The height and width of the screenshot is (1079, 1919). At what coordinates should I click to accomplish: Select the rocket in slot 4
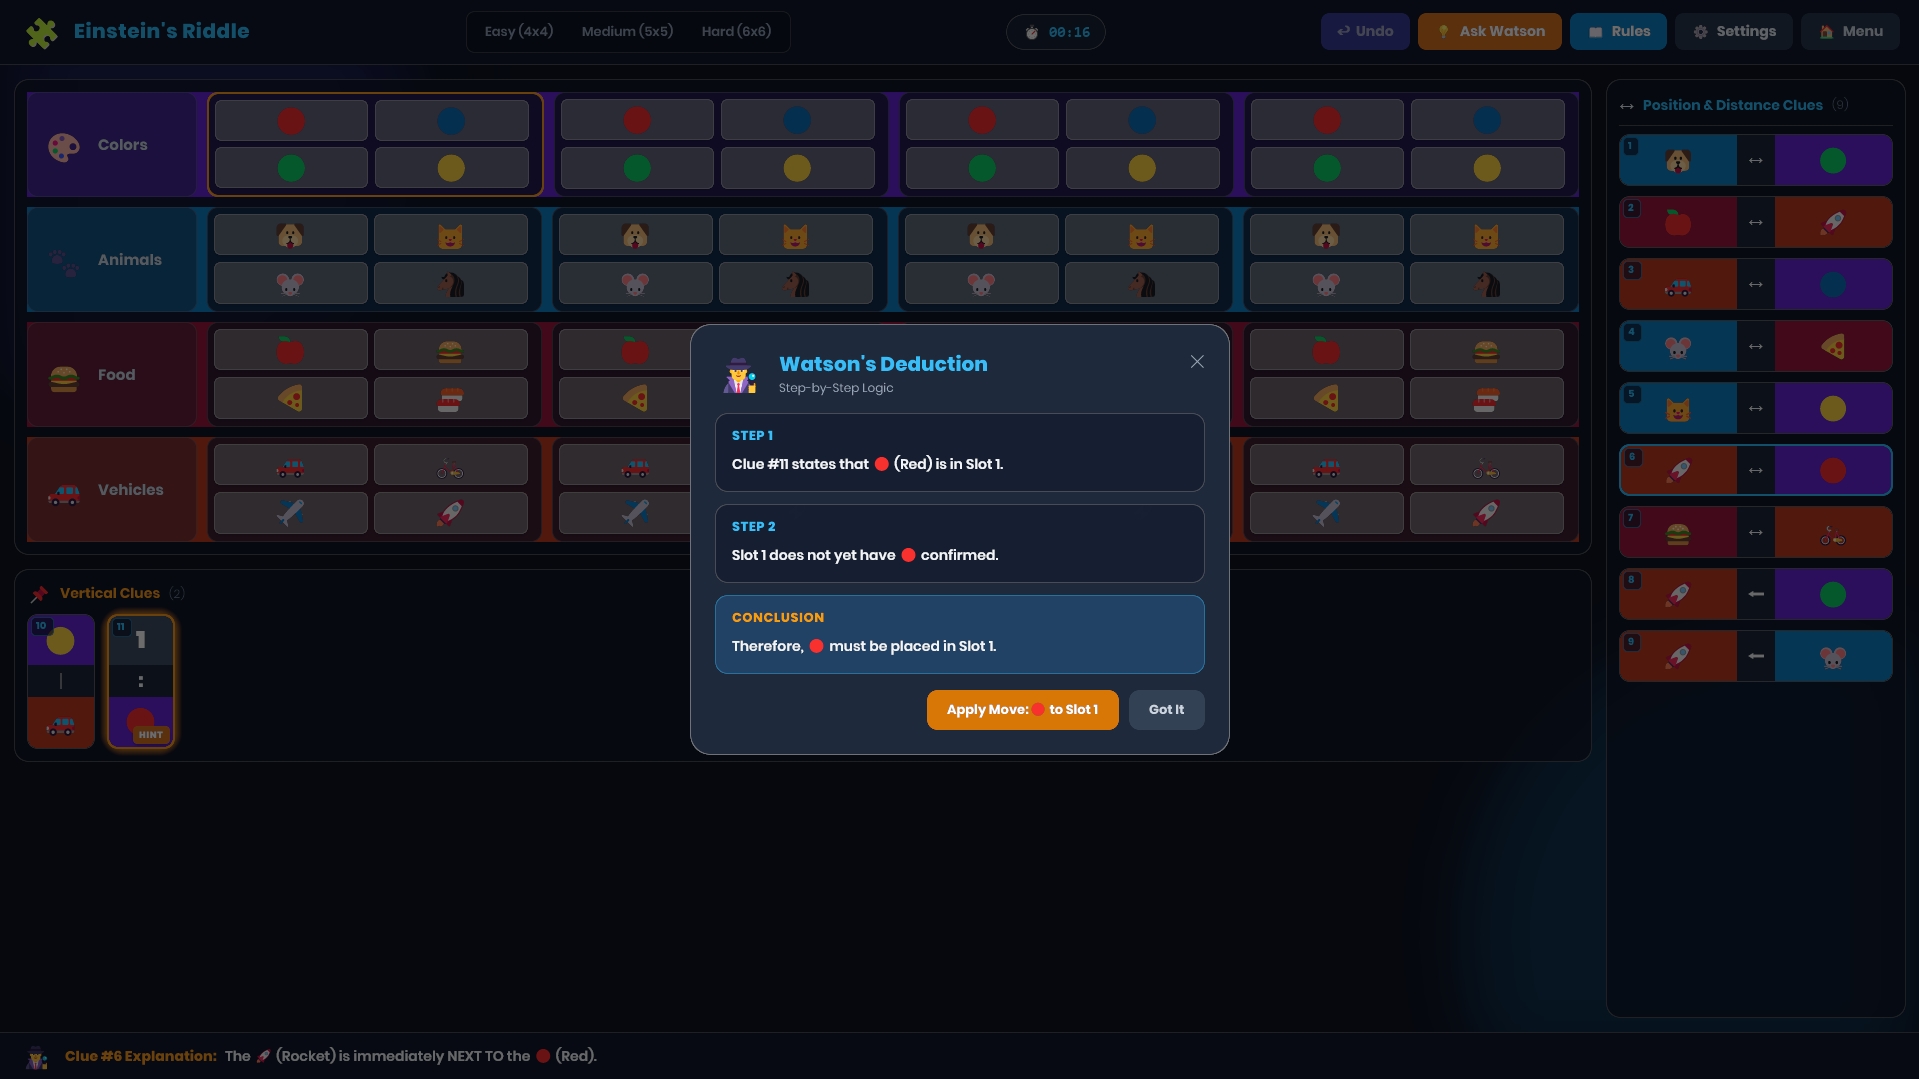(1486, 513)
